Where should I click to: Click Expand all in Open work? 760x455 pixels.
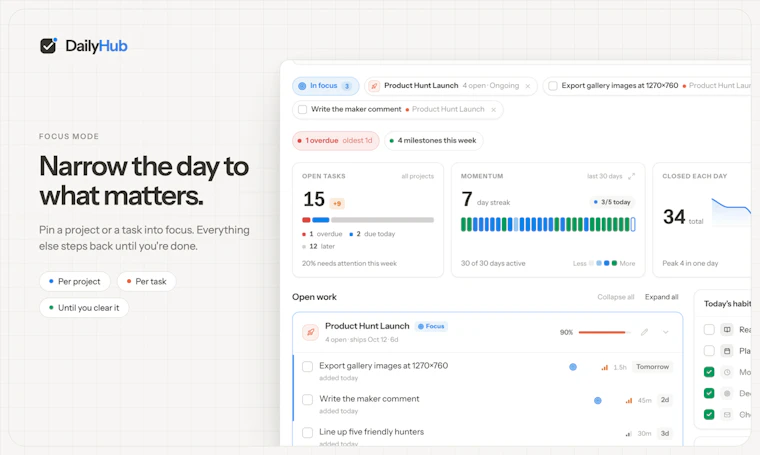(x=662, y=297)
